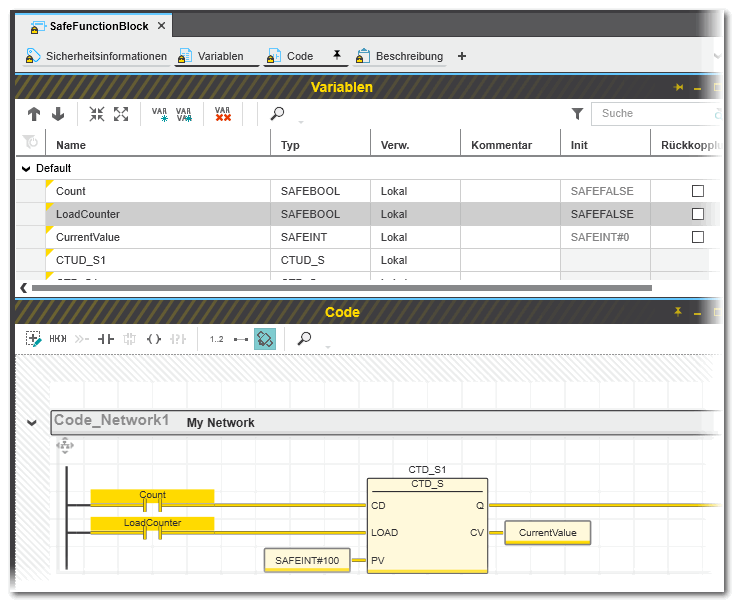Screen dimensions: 735x603
Task: Tick the LoadCounter Rückkopplung checkbox
Action: [698, 214]
